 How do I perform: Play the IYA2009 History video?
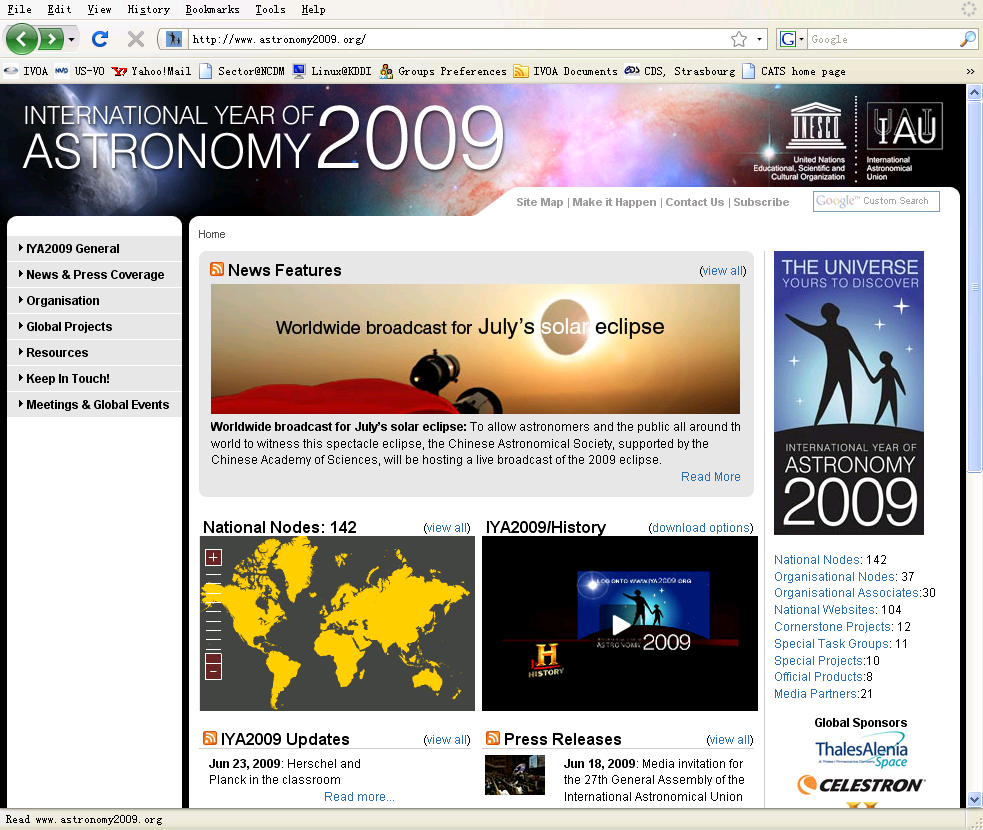tap(621, 624)
